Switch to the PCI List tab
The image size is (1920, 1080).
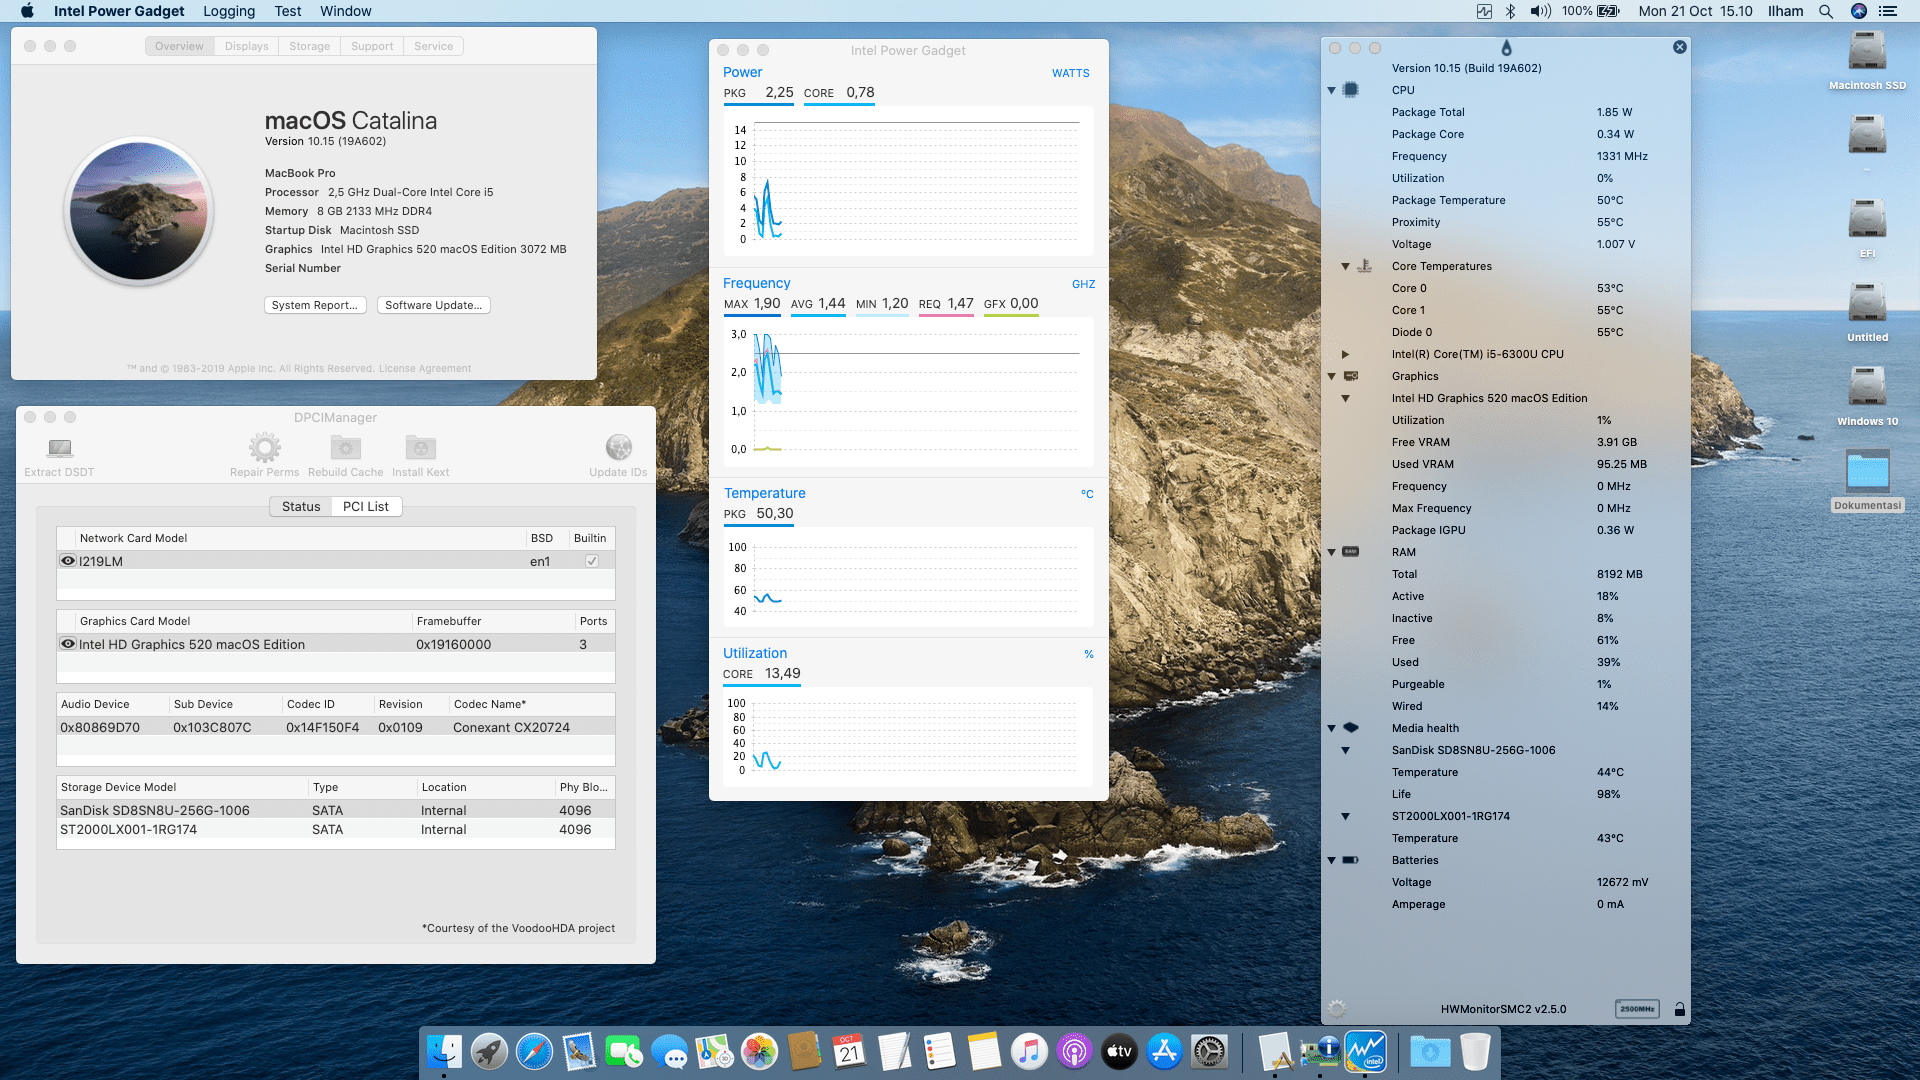[x=366, y=506]
